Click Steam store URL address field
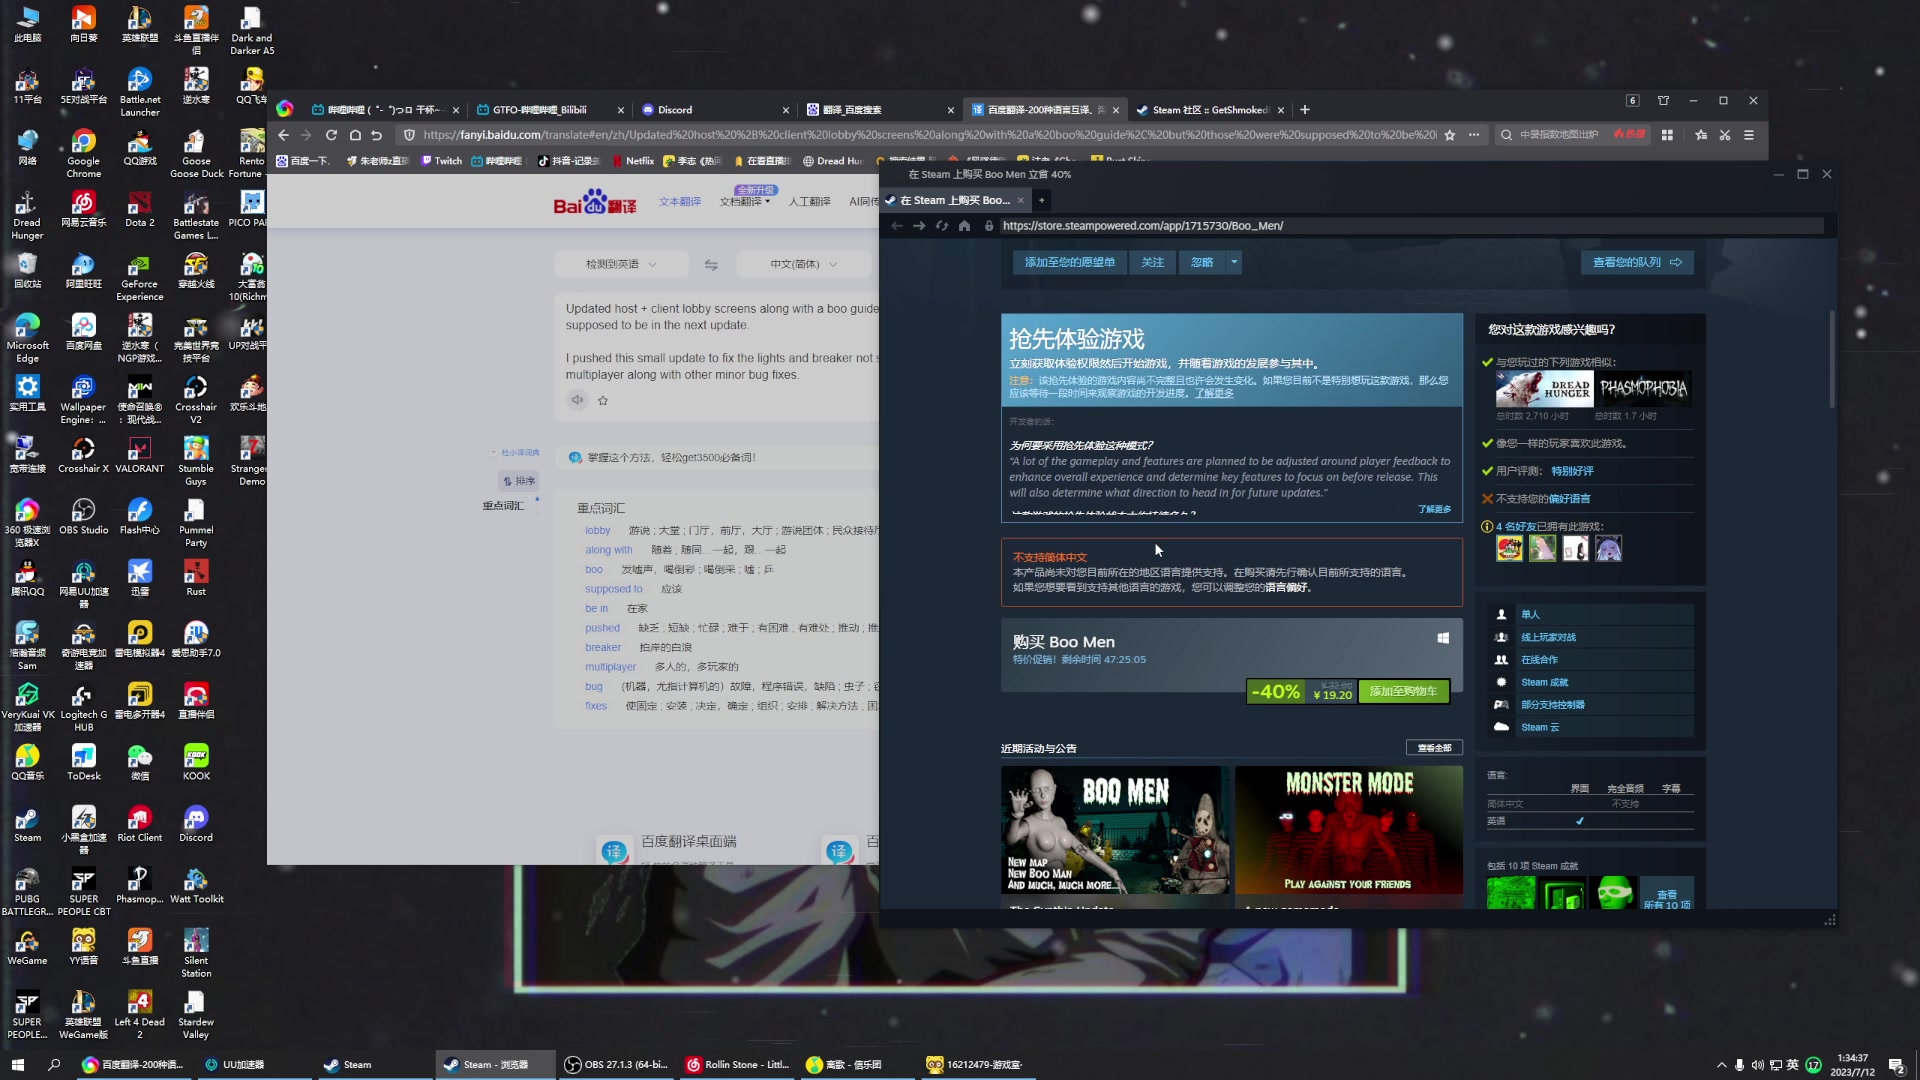This screenshot has width=1920, height=1080. 1410,226
